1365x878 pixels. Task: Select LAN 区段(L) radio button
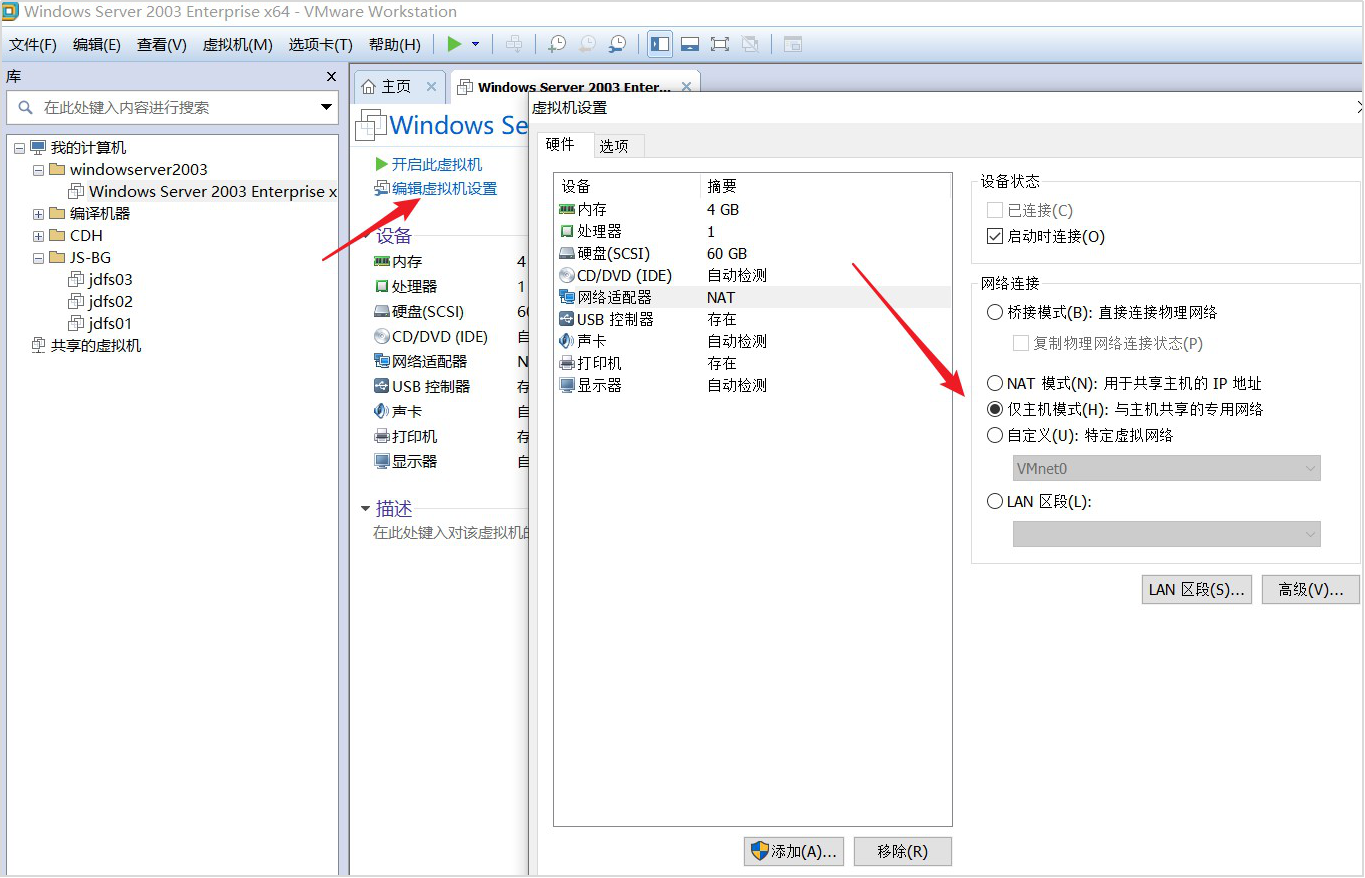[994, 501]
